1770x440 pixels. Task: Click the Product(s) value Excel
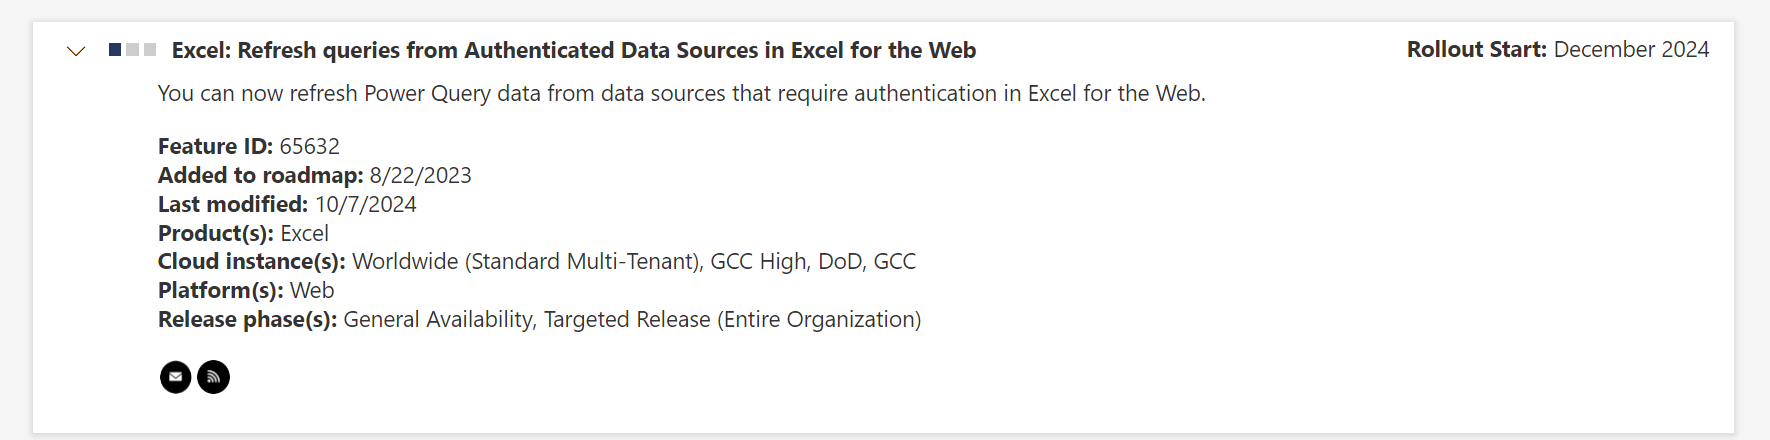305,233
